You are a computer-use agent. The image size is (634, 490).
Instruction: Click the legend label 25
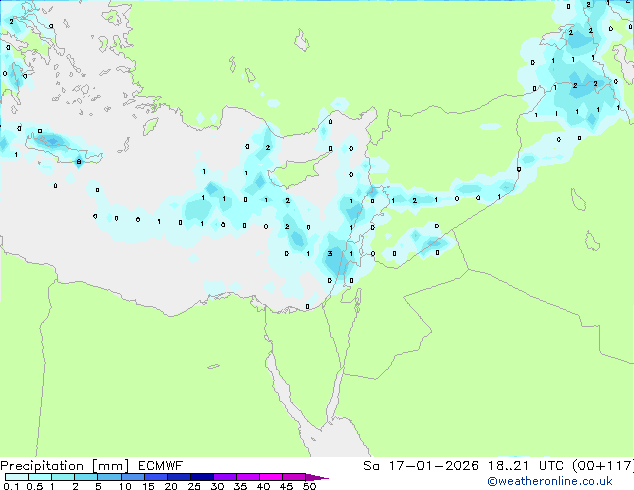coord(194,486)
